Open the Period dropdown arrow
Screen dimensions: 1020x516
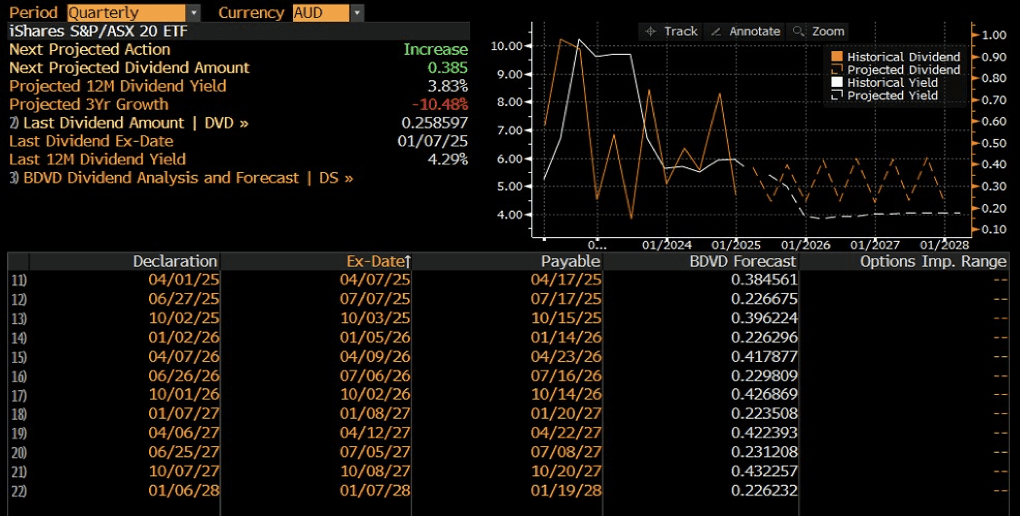pyautogui.click(x=193, y=12)
